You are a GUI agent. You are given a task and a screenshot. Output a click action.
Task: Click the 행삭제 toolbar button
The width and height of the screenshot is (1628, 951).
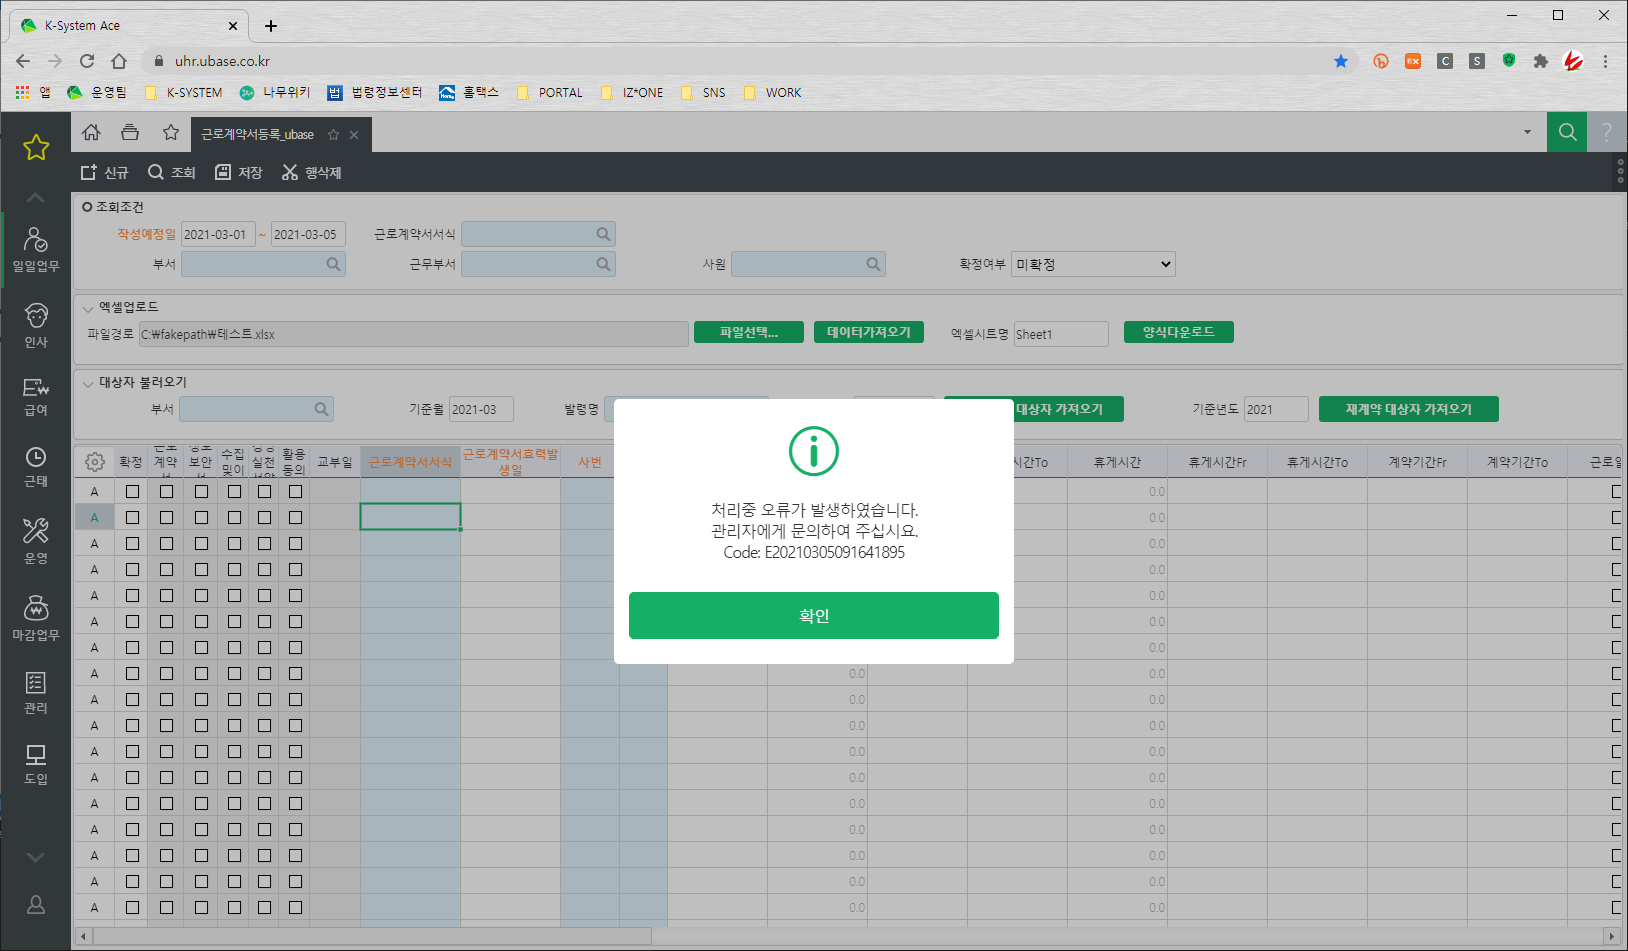(x=312, y=172)
